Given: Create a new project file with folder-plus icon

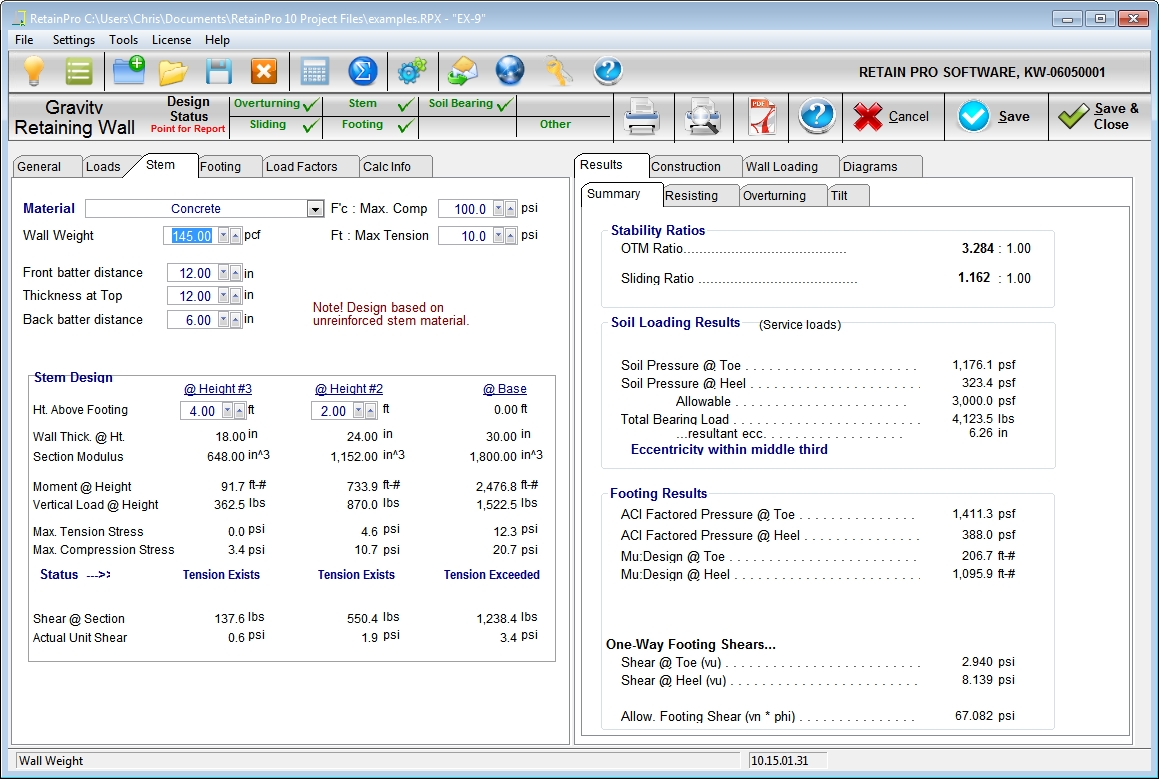Looking at the screenshot, I should click(x=128, y=71).
